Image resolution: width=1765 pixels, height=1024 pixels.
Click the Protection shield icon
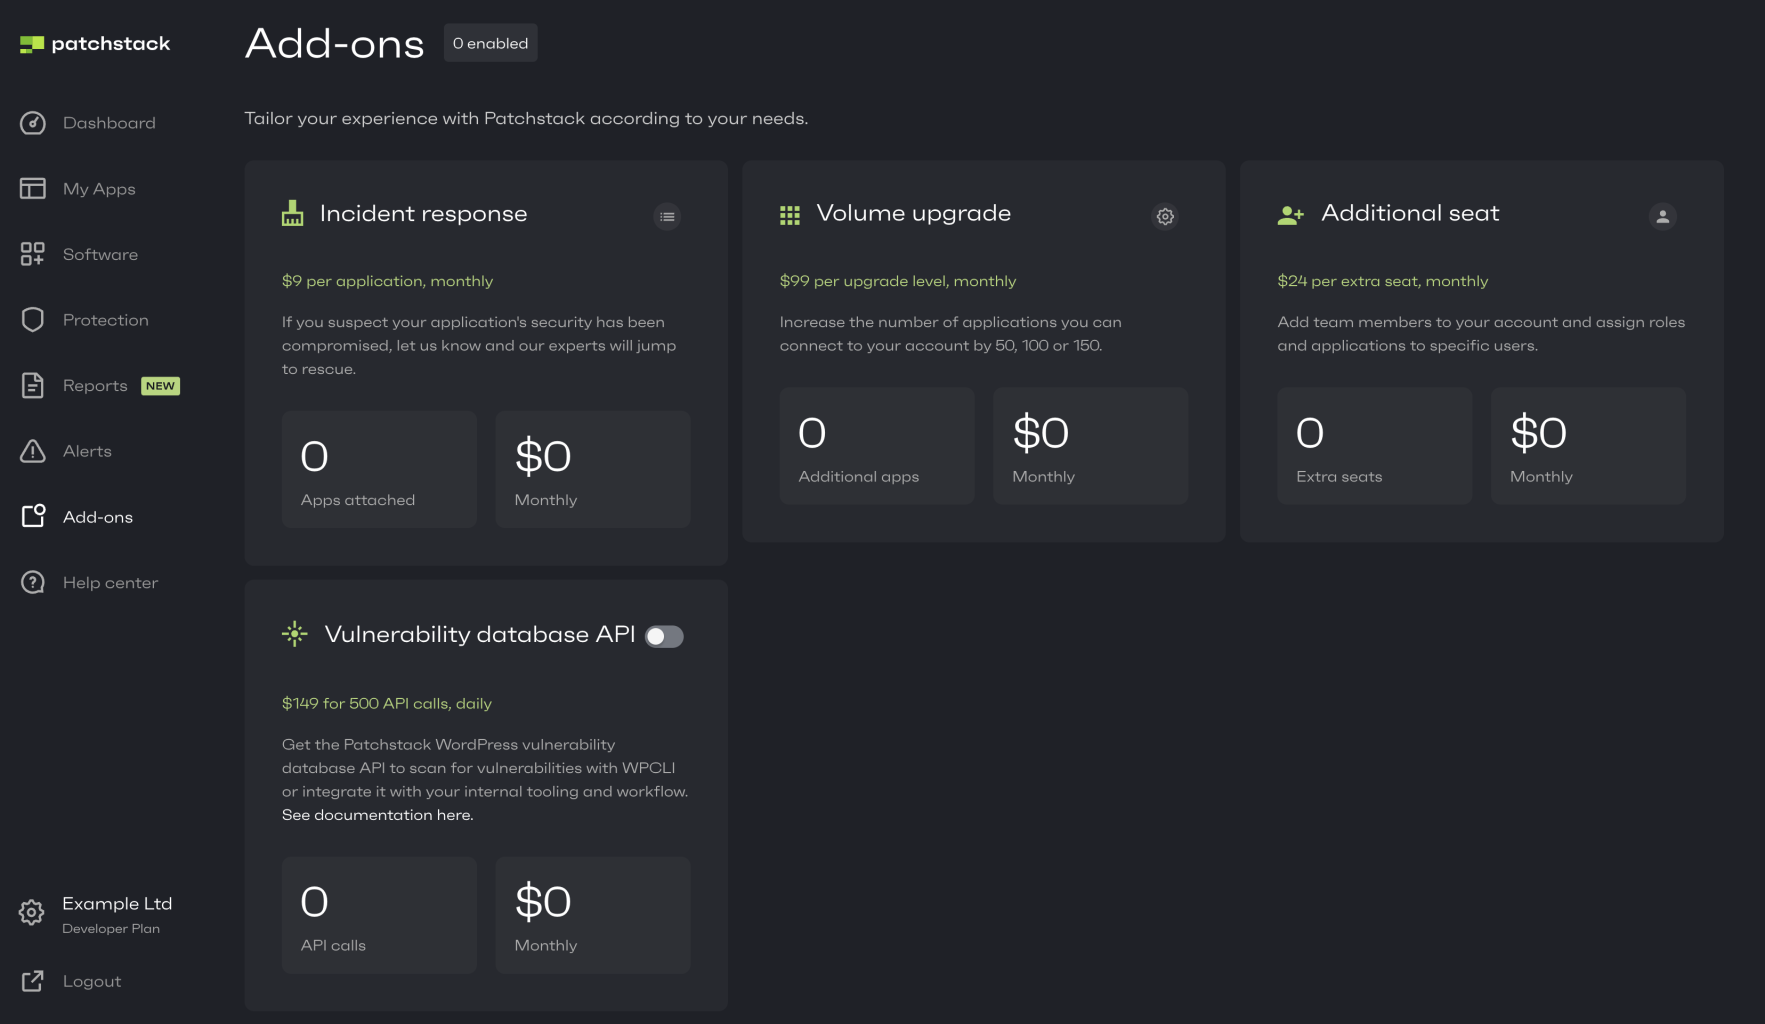[x=33, y=320]
